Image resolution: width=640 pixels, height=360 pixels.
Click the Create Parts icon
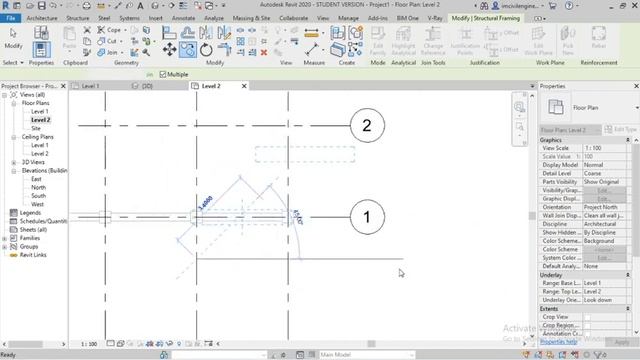pyautogui.click(x=338, y=50)
